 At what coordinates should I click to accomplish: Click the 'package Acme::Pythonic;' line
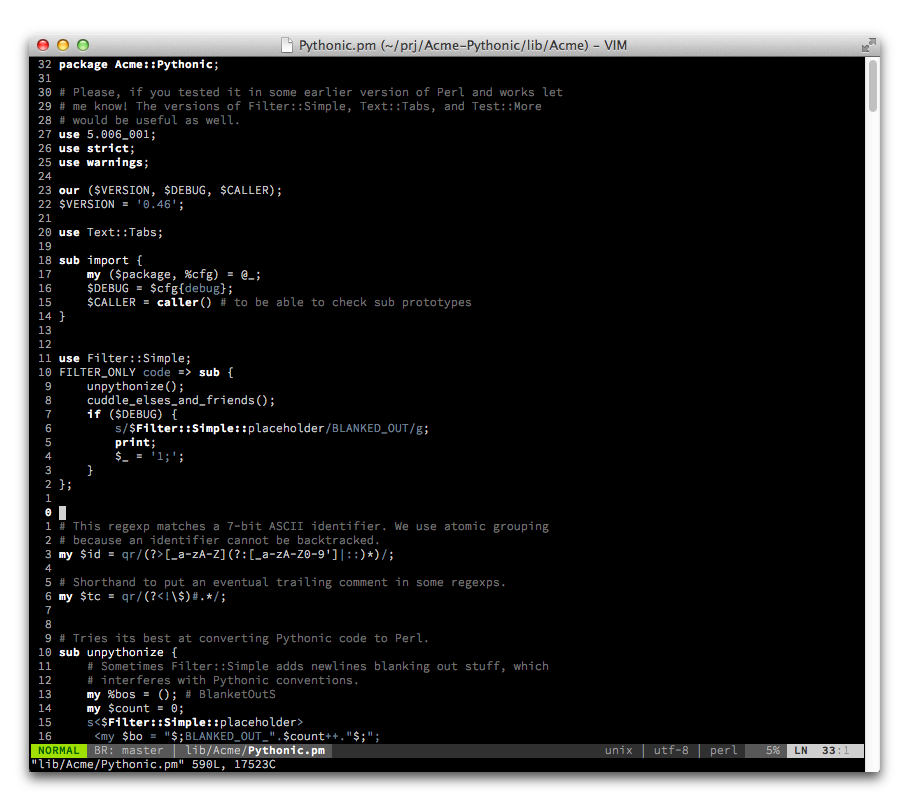coord(139,64)
